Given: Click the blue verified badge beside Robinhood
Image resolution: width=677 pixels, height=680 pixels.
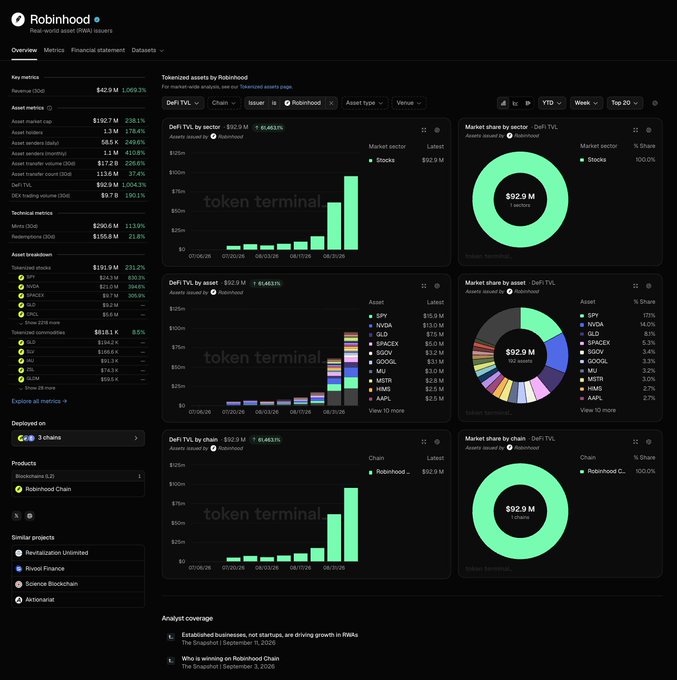Looking at the screenshot, I should [97, 20].
